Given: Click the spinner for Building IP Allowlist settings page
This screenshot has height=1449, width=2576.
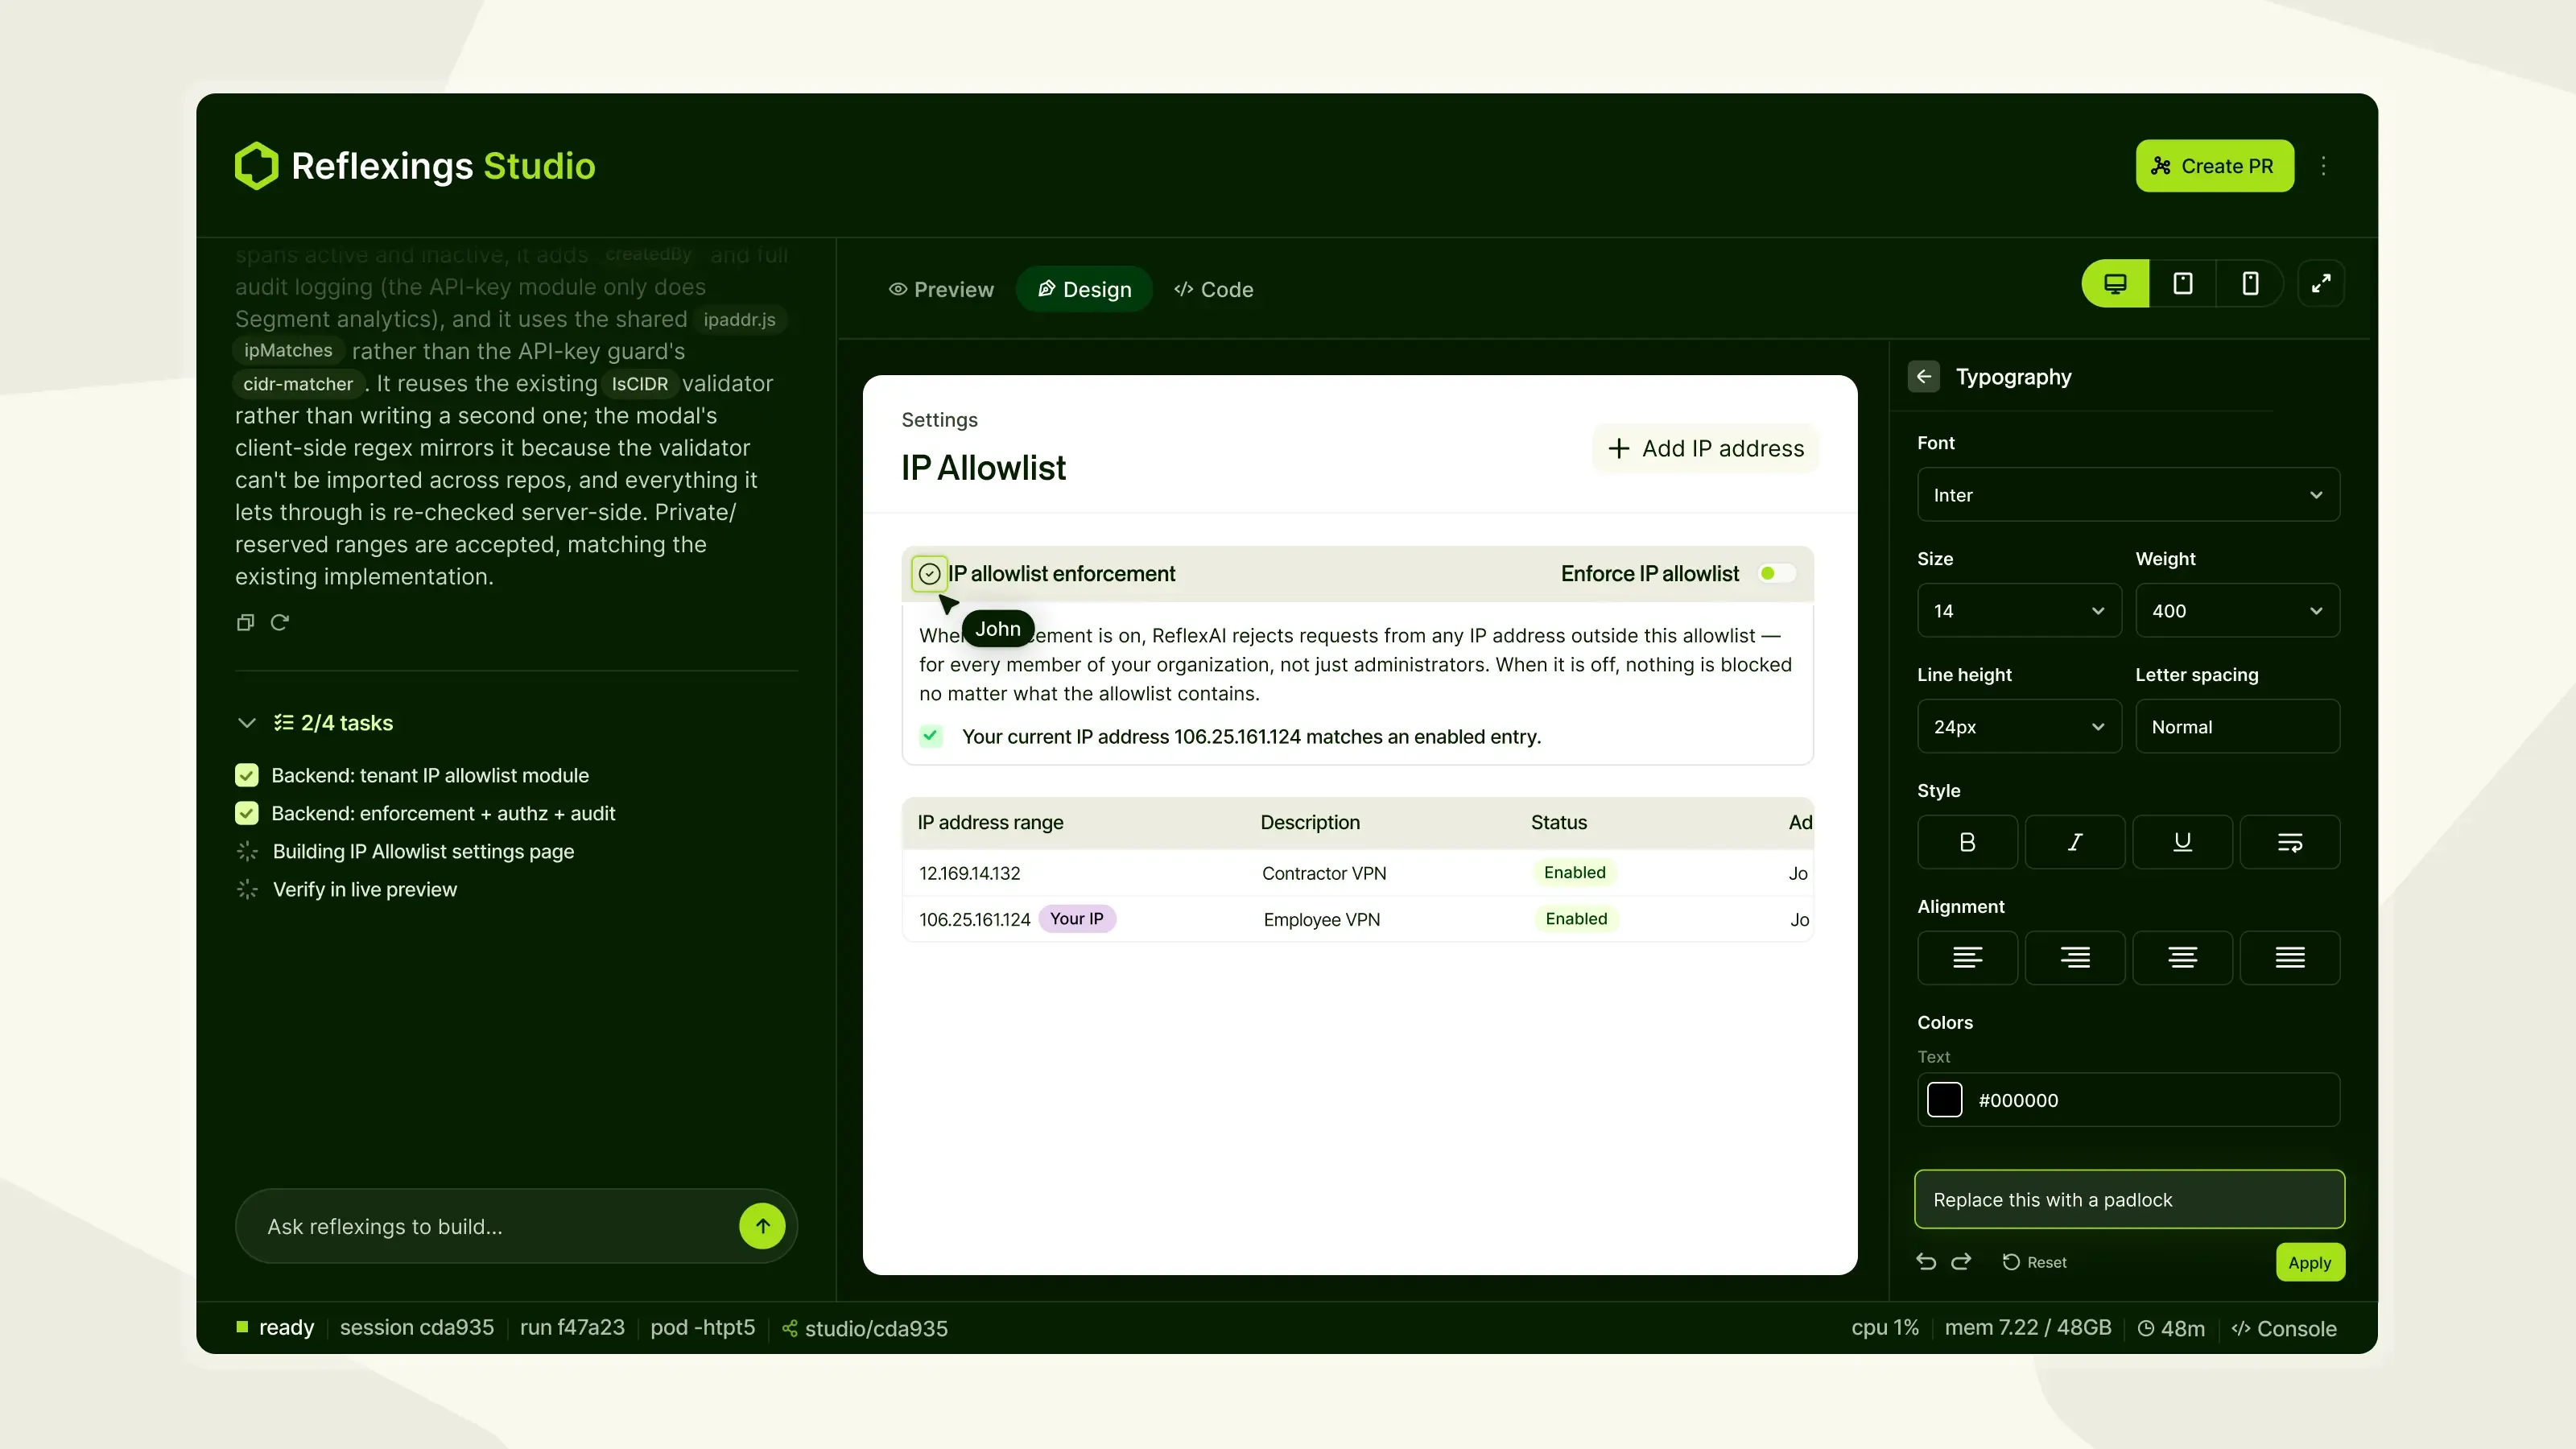Looking at the screenshot, I should 247,852.
